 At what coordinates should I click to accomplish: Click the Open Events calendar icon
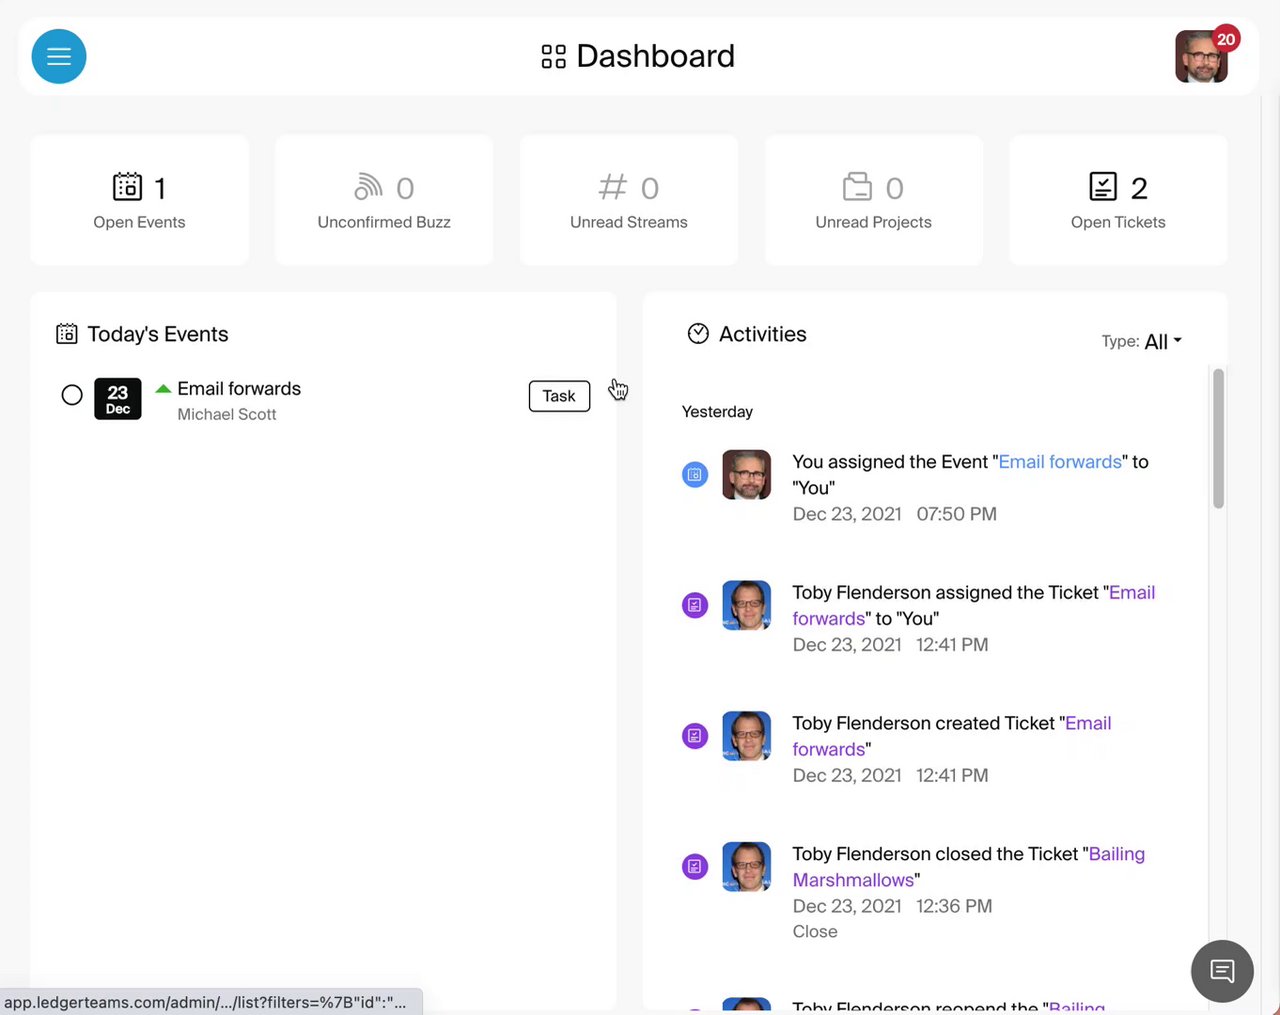tap(127, 187)
